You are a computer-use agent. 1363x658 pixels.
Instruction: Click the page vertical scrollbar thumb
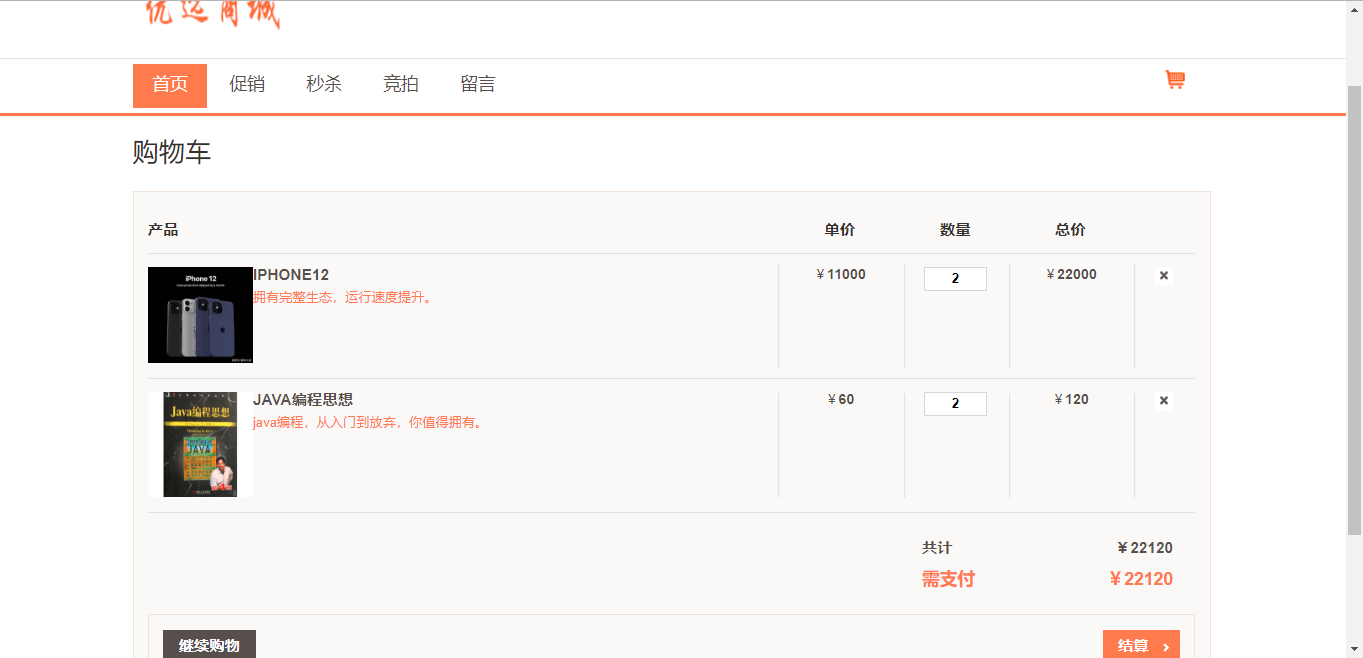click(1354, 310)
